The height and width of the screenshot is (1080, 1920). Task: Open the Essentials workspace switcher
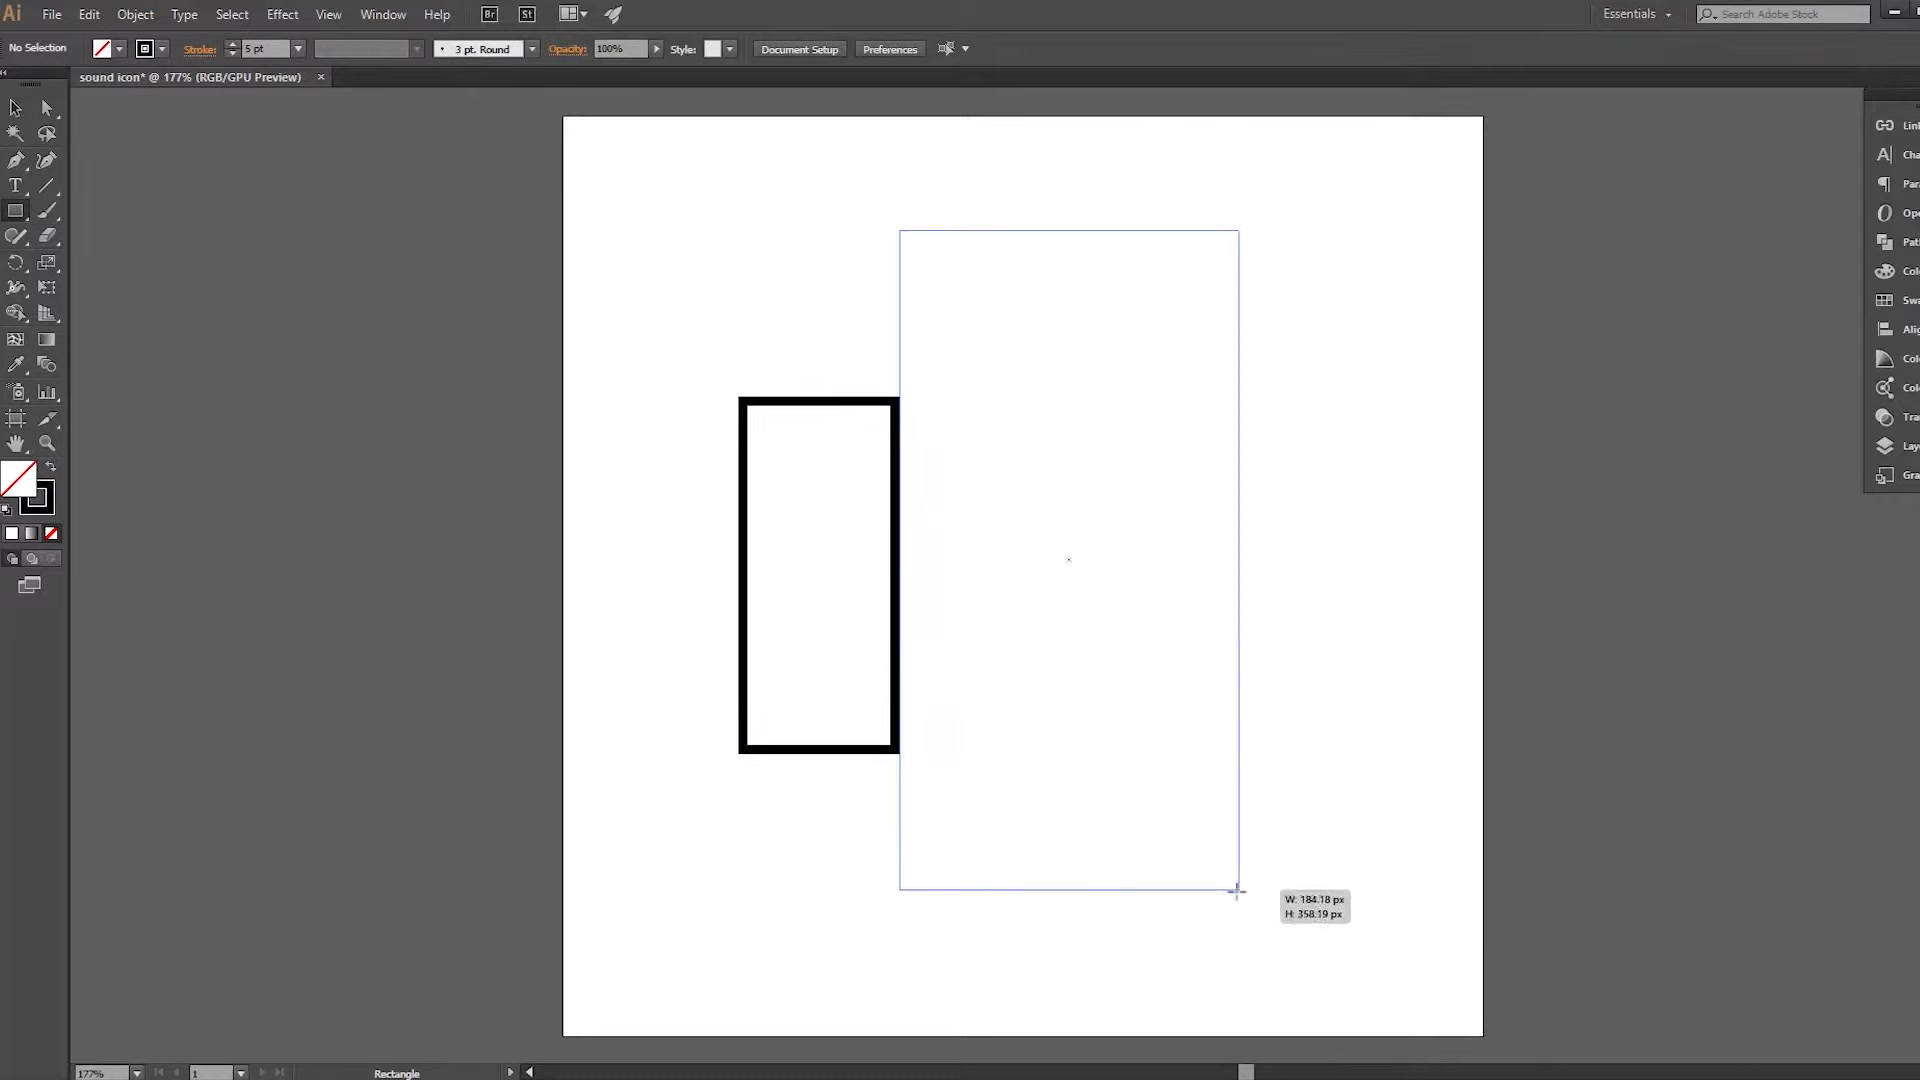tap(1637, 14)
